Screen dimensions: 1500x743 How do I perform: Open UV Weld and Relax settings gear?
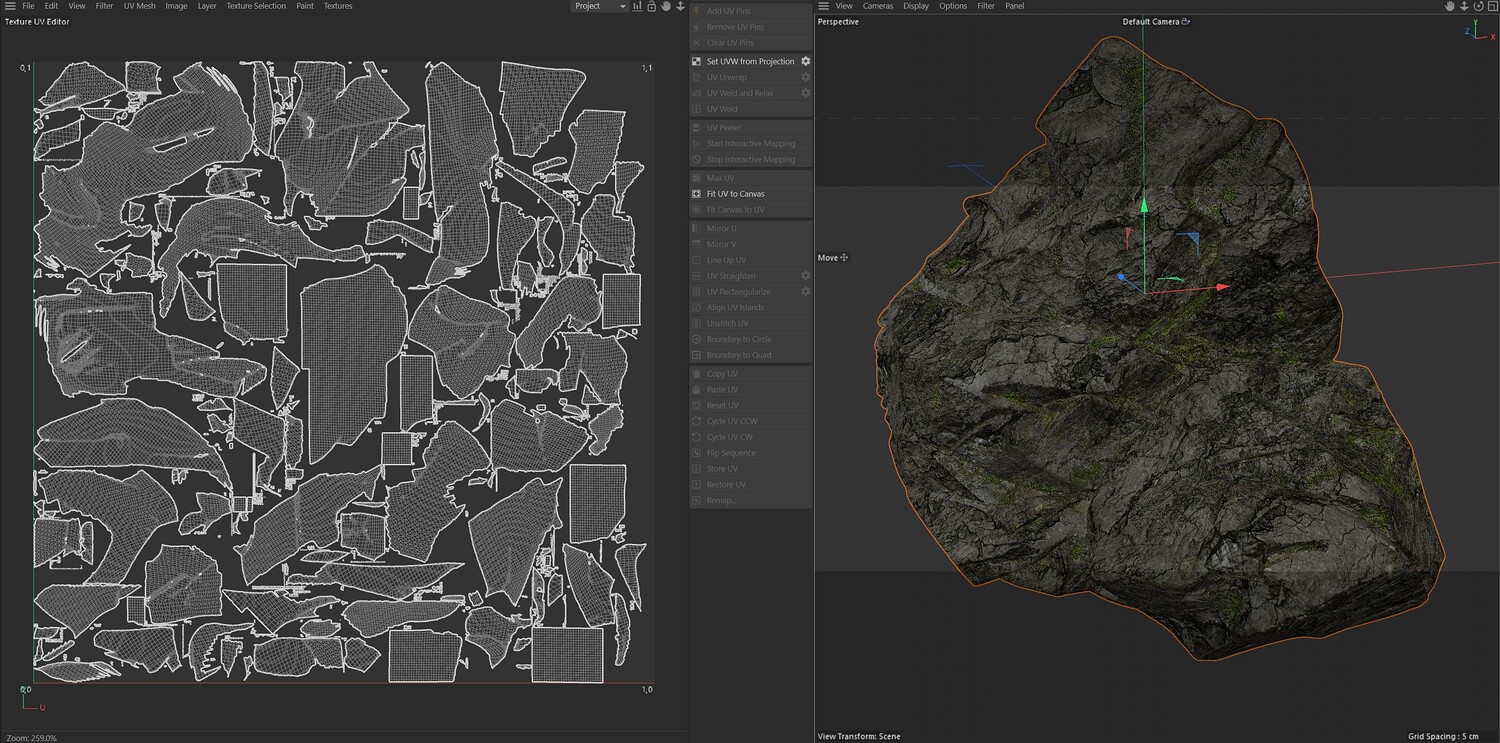805,93
